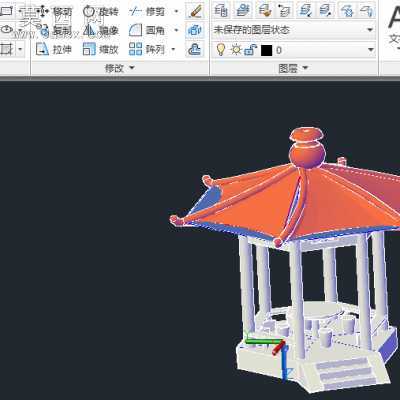Click the Erase tool icon

(195, 11)
